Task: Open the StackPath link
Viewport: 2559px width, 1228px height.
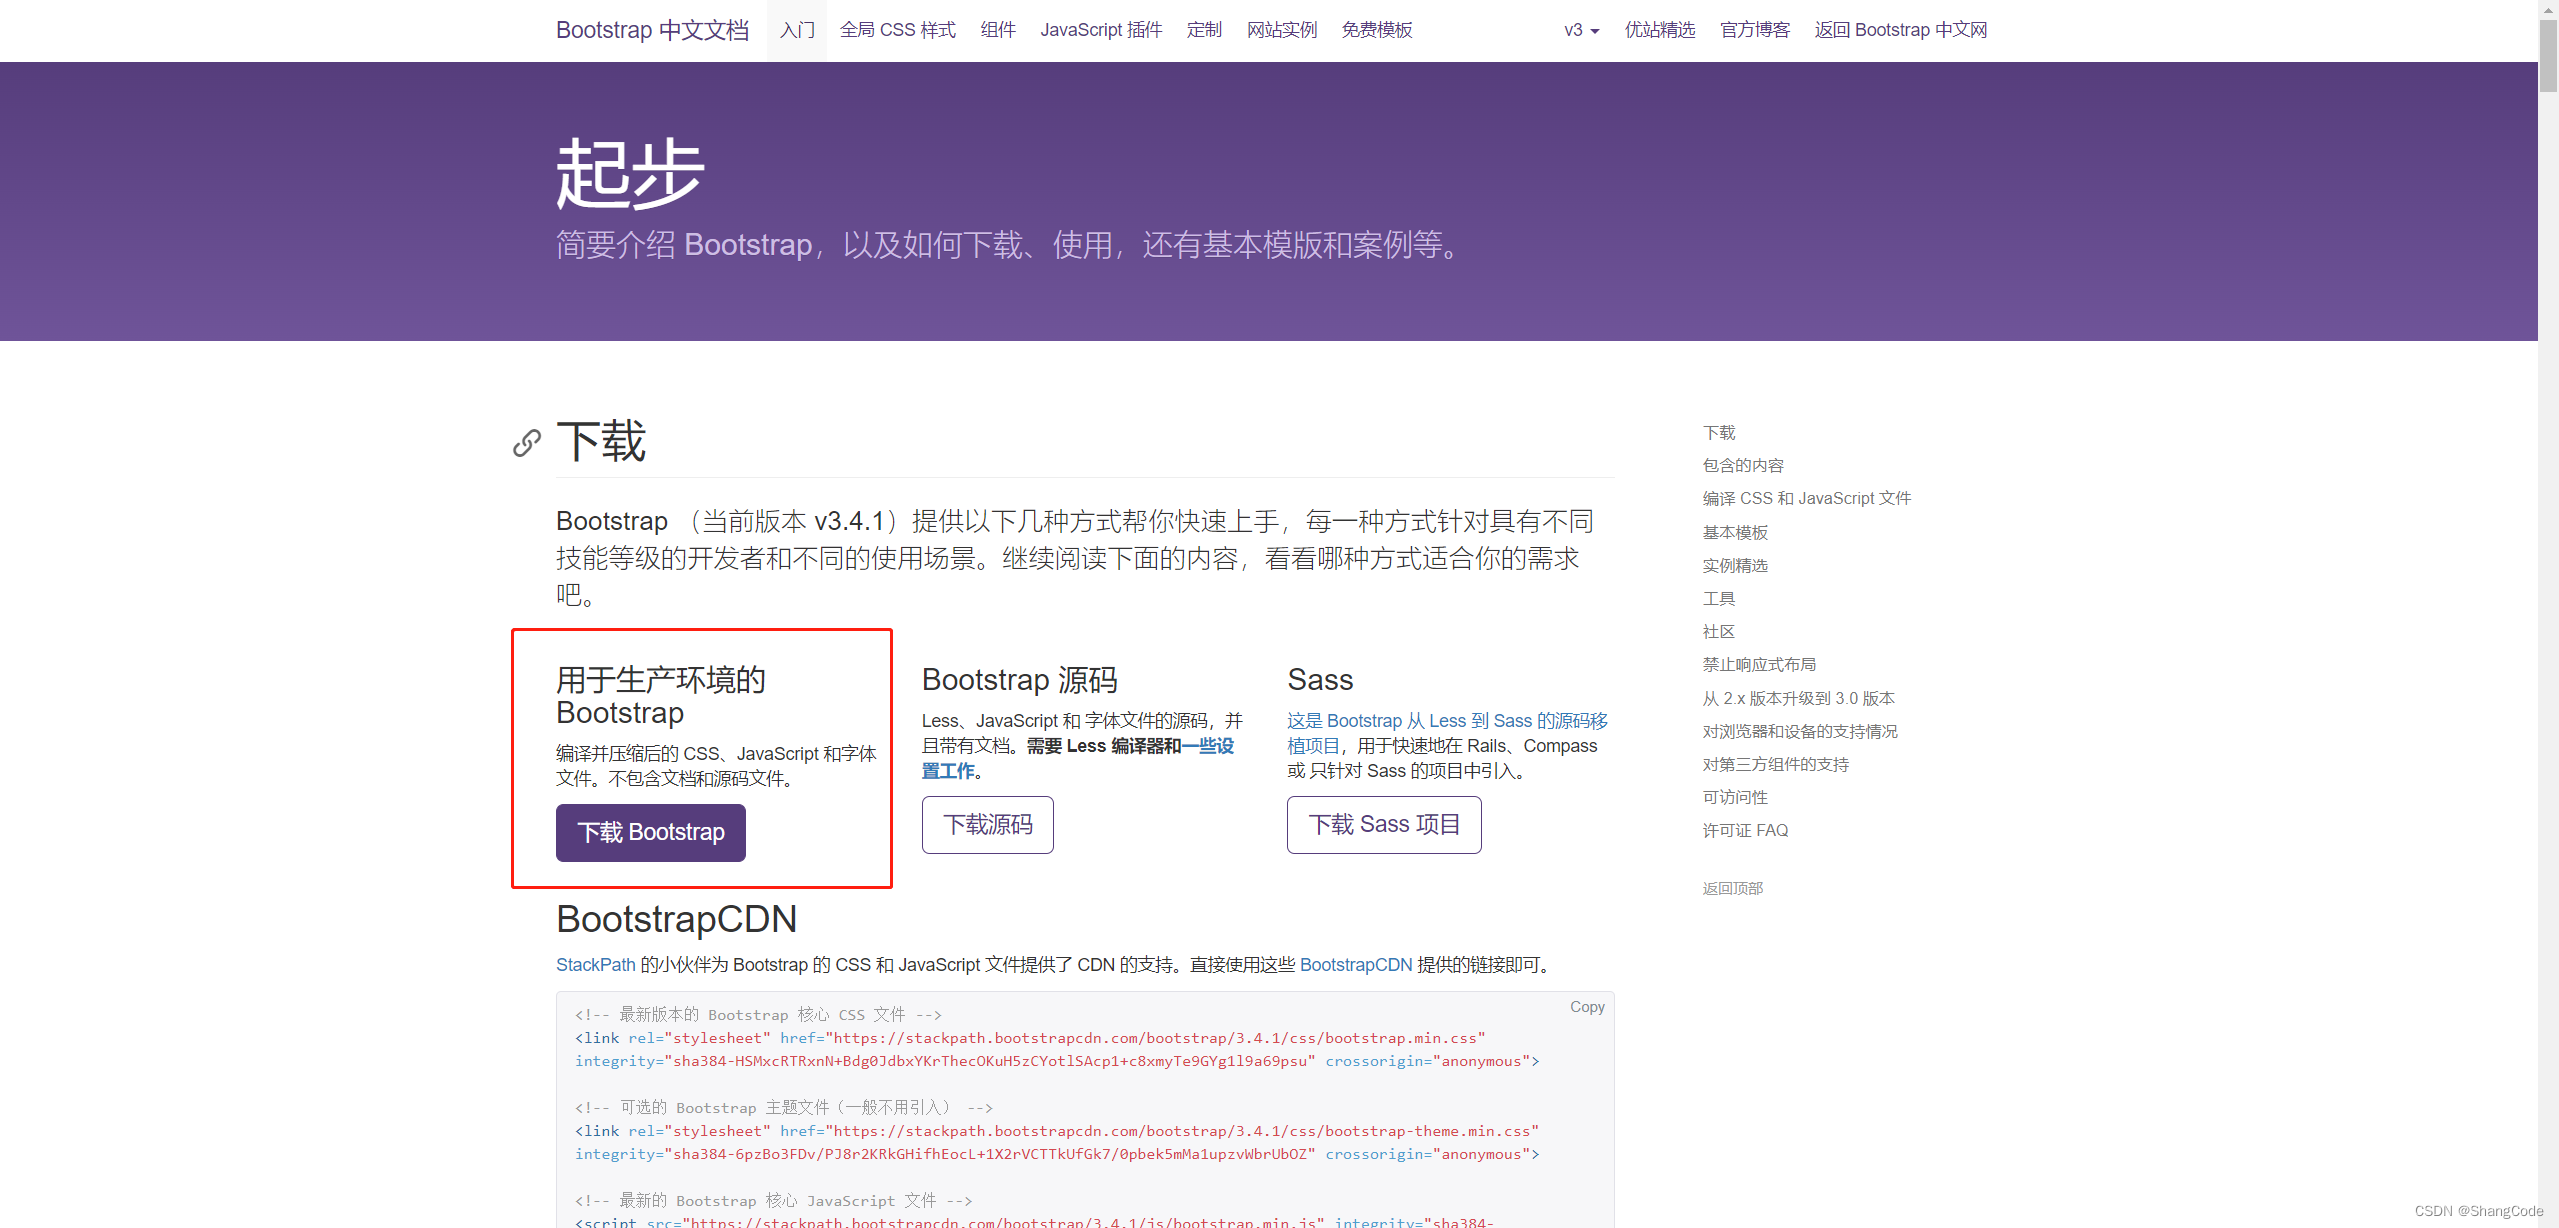Action: click(x=596, y=965)
